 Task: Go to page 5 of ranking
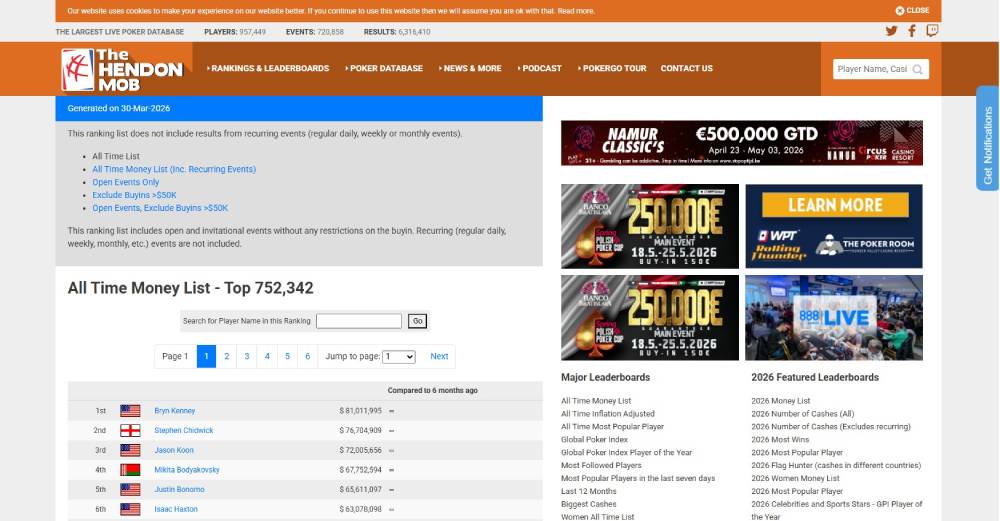pyautogui.click(x=288, y=356)
